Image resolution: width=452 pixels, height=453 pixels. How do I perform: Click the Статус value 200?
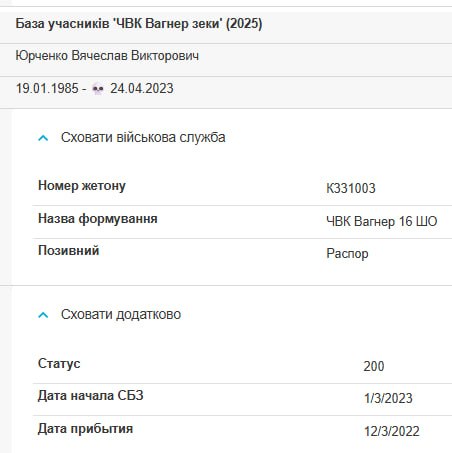pyautogui.click(x=374, y=366)
